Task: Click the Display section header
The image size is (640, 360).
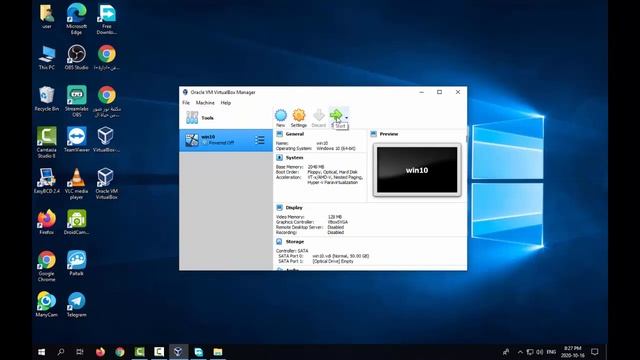Action: [294, 208]
